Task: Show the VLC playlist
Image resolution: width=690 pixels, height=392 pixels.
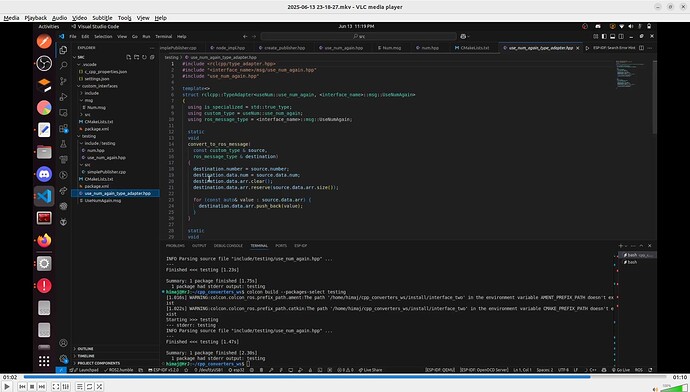Action: click(x=80, y=386)
